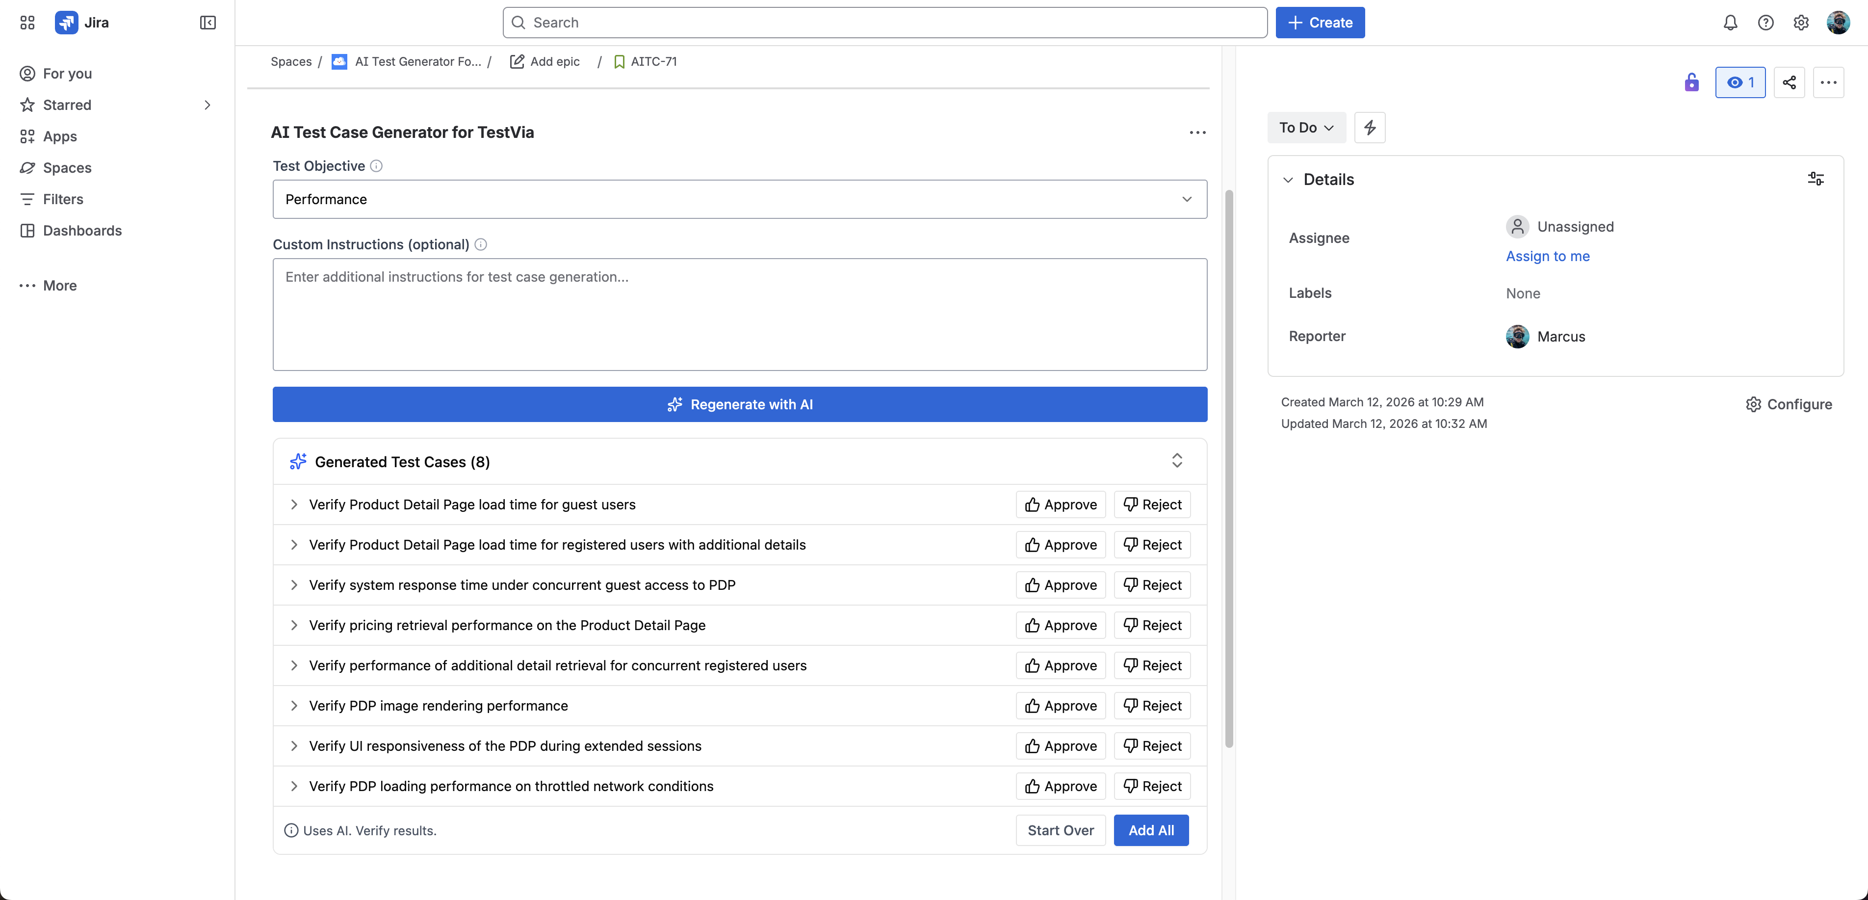The image size is (1868, 900).
Task: Open the notifications bell
Action: [1730, 23]
